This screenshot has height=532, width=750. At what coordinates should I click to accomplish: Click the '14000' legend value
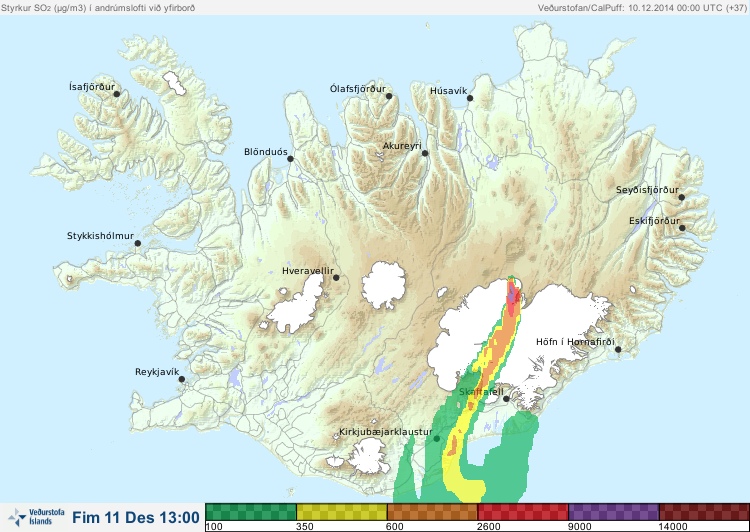point(673,527)
